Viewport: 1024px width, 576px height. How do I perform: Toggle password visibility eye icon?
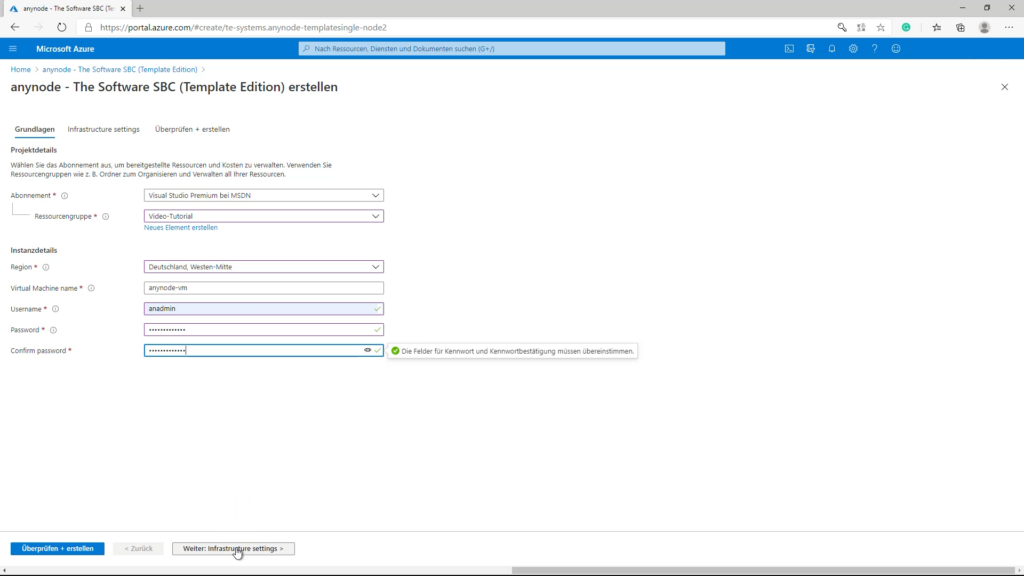(x=368, y=350)
